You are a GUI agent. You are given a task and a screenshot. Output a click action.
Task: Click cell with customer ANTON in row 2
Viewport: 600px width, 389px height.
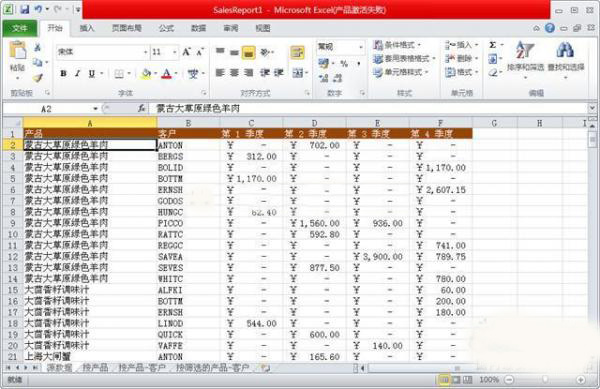(x=188, y=145)
